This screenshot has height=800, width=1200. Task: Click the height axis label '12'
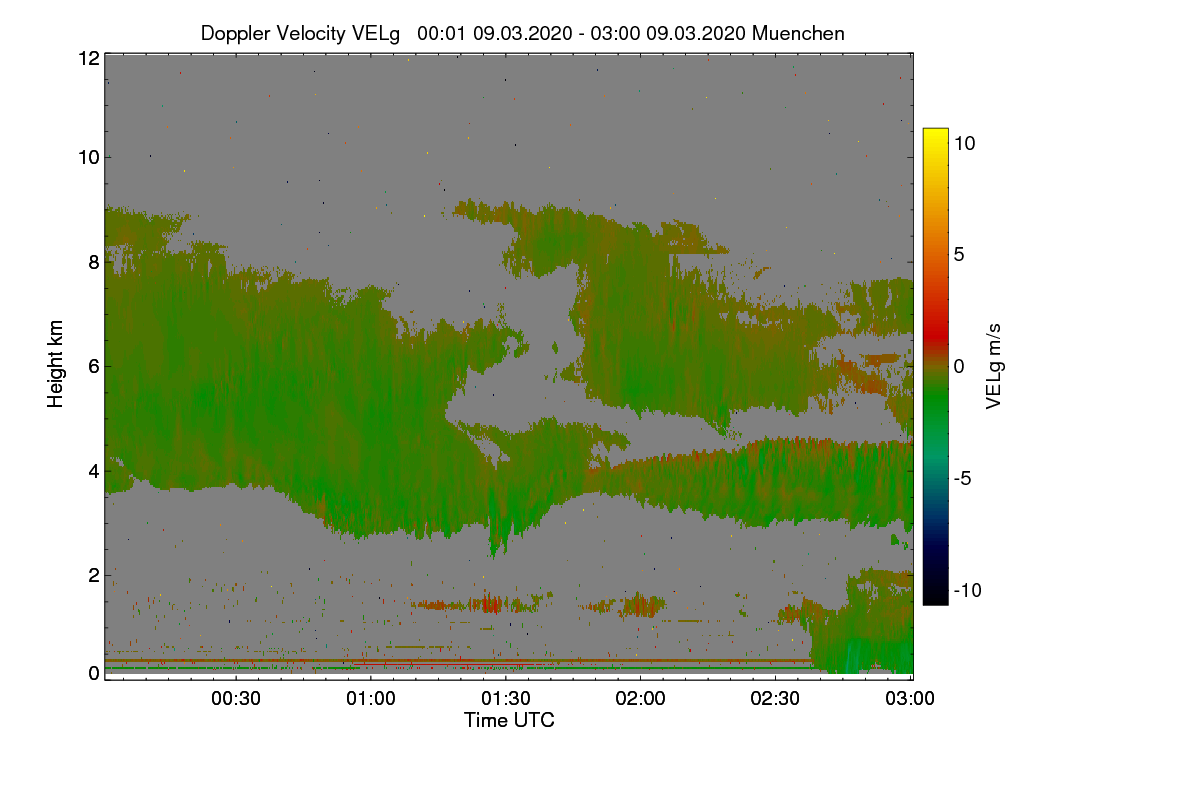[88, 58]
